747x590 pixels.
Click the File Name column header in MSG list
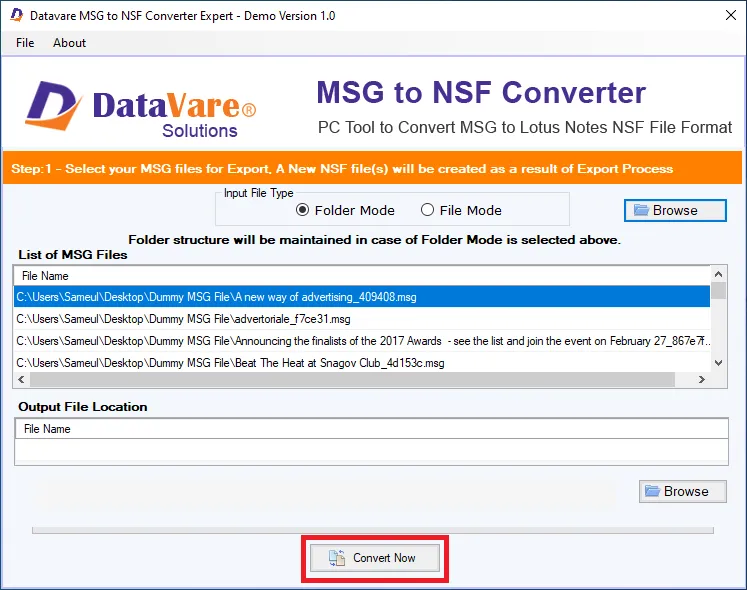tap(362, 276)
